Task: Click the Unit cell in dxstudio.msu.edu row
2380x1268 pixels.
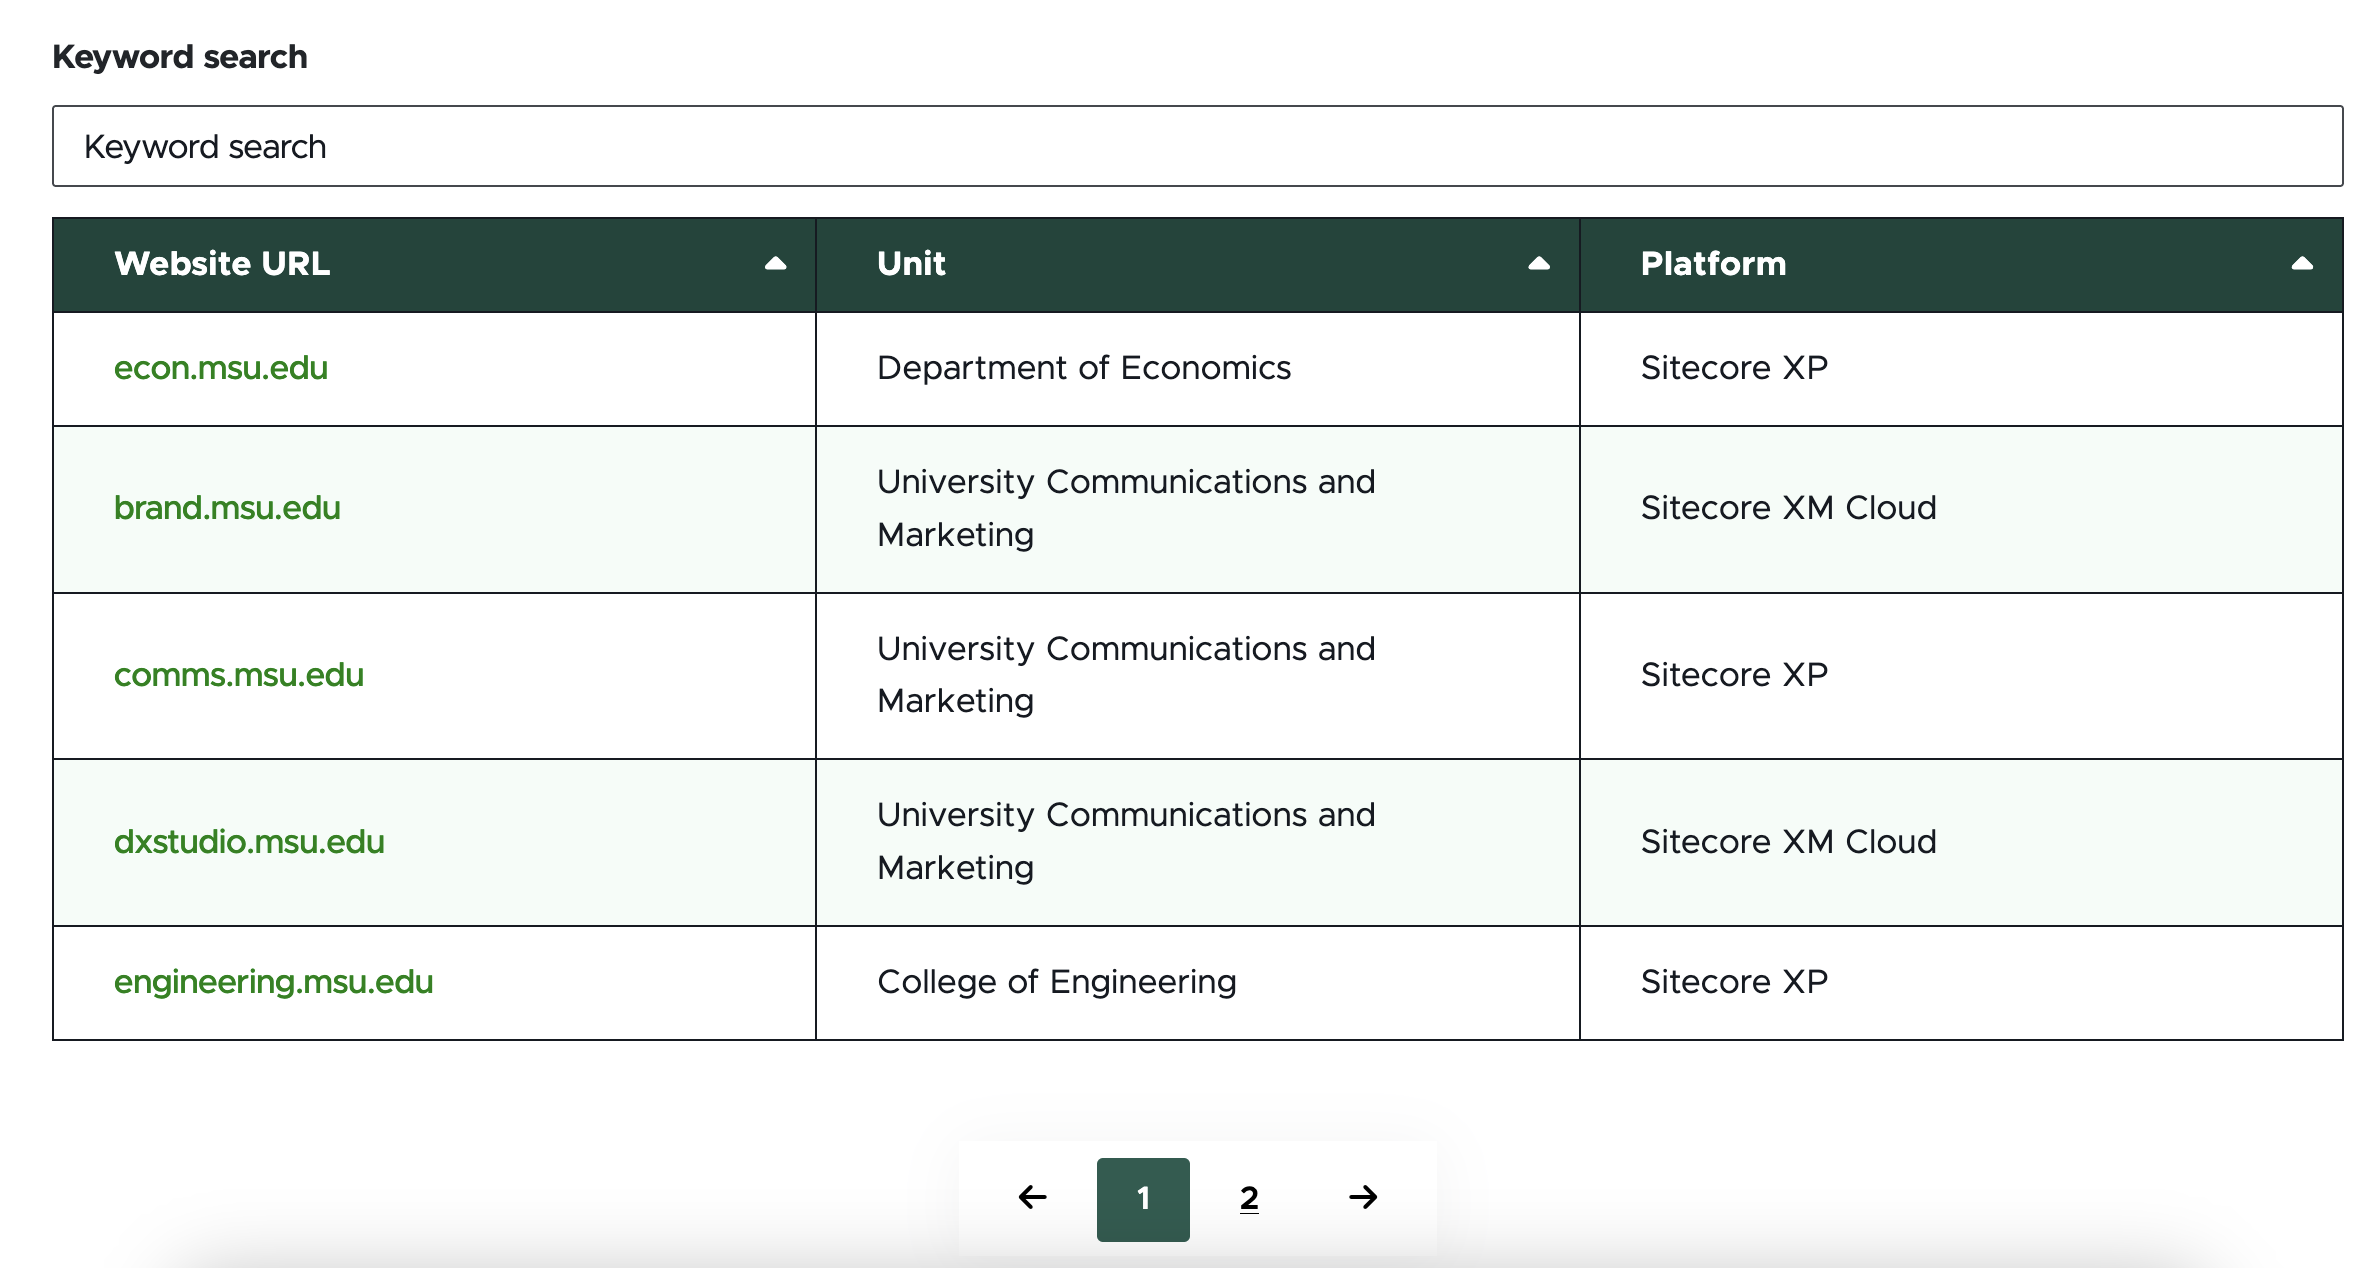Action: coord(1197,843)
